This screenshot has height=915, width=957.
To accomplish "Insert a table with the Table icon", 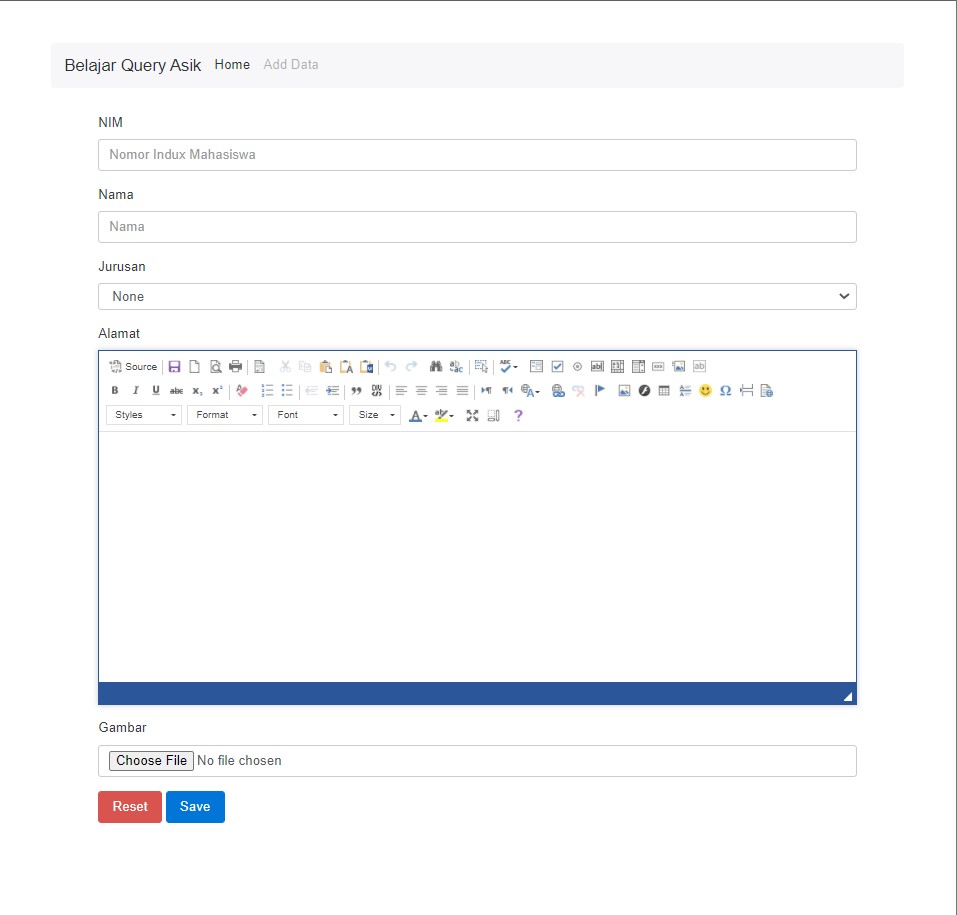I will pyautogui.click(x=664, y=391).
